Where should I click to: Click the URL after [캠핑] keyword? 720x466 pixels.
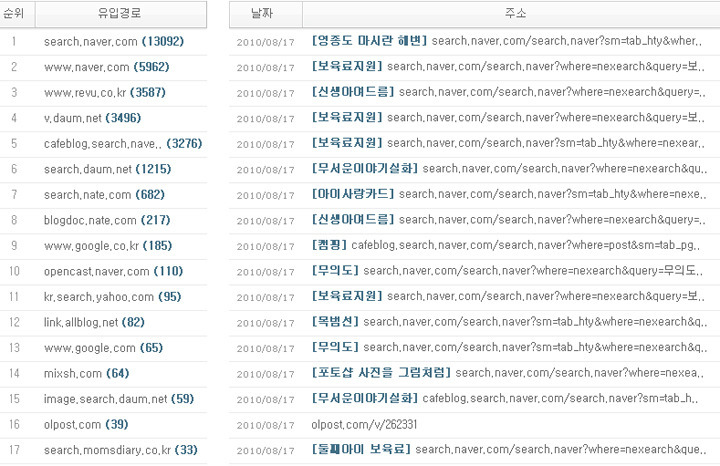pyautogui.click(x=525, y=245)
